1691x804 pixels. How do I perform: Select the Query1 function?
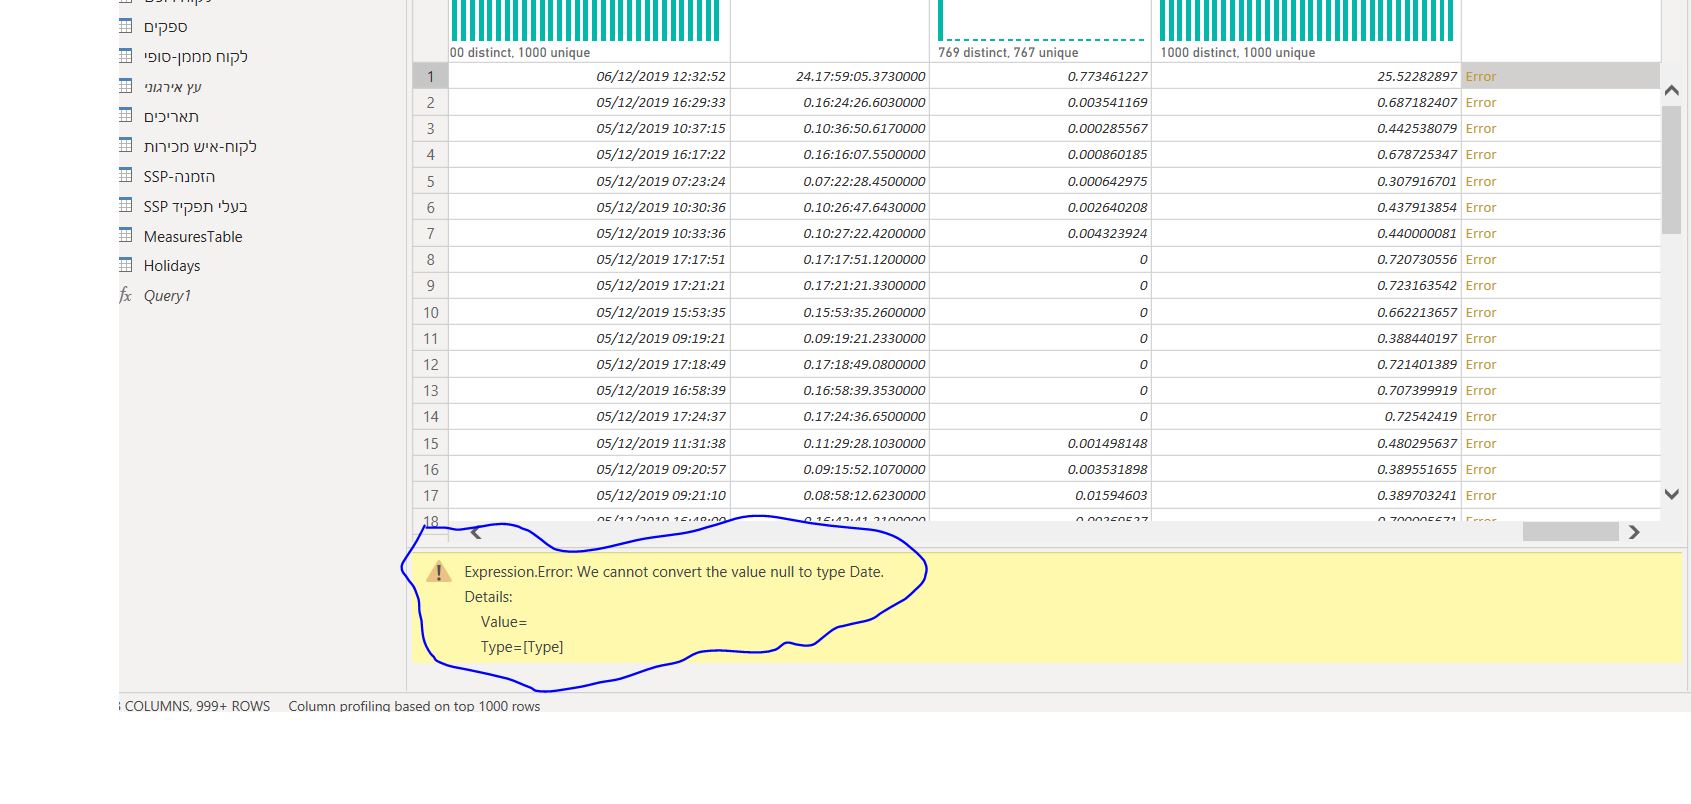tap(167, 296)
